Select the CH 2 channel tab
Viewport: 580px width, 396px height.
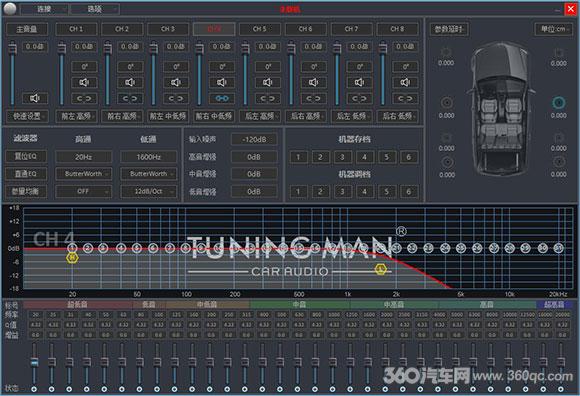tap(122, 29)
